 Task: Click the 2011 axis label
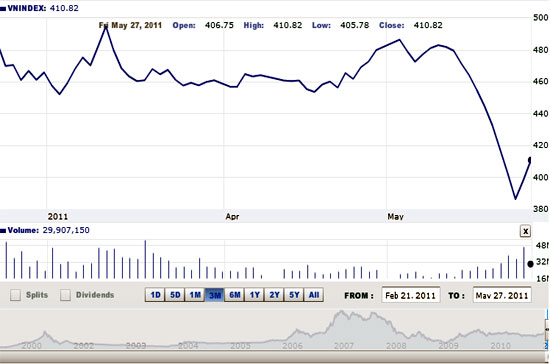pos(58,216)
